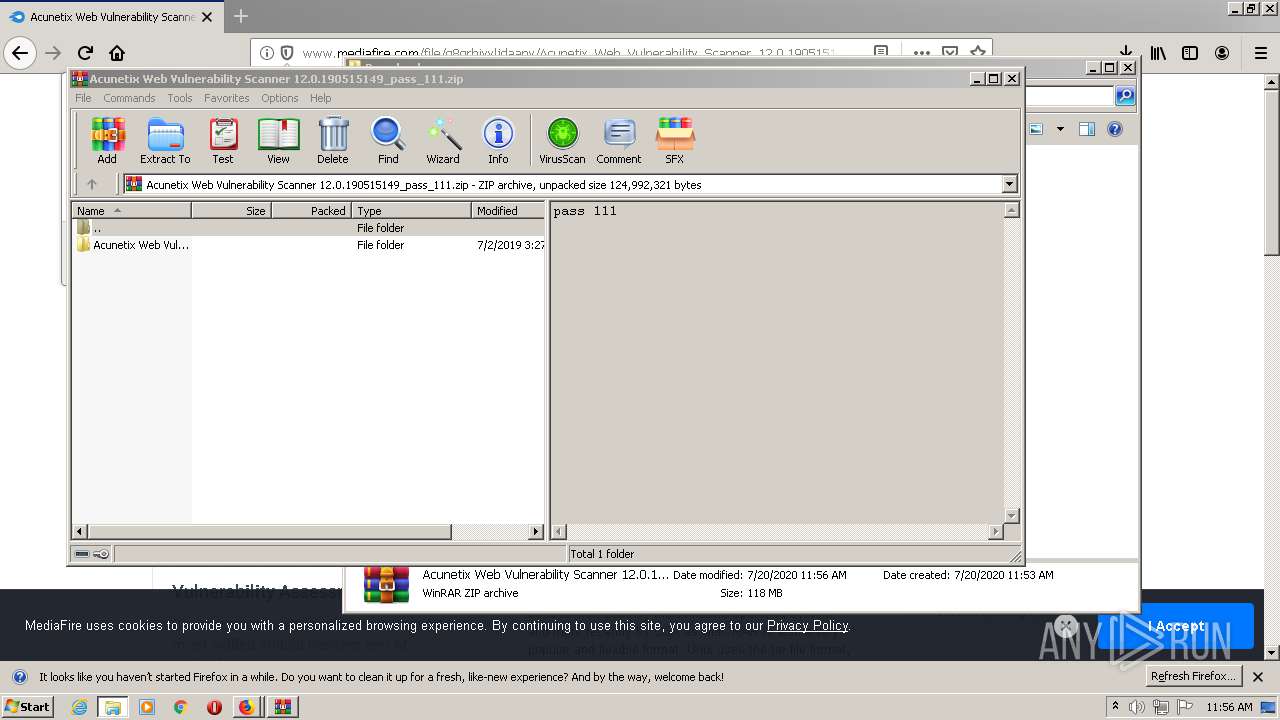1280x720 pixels.
Task: Select the Acunetix Web Vul... folder
Action: pos(309,245)
